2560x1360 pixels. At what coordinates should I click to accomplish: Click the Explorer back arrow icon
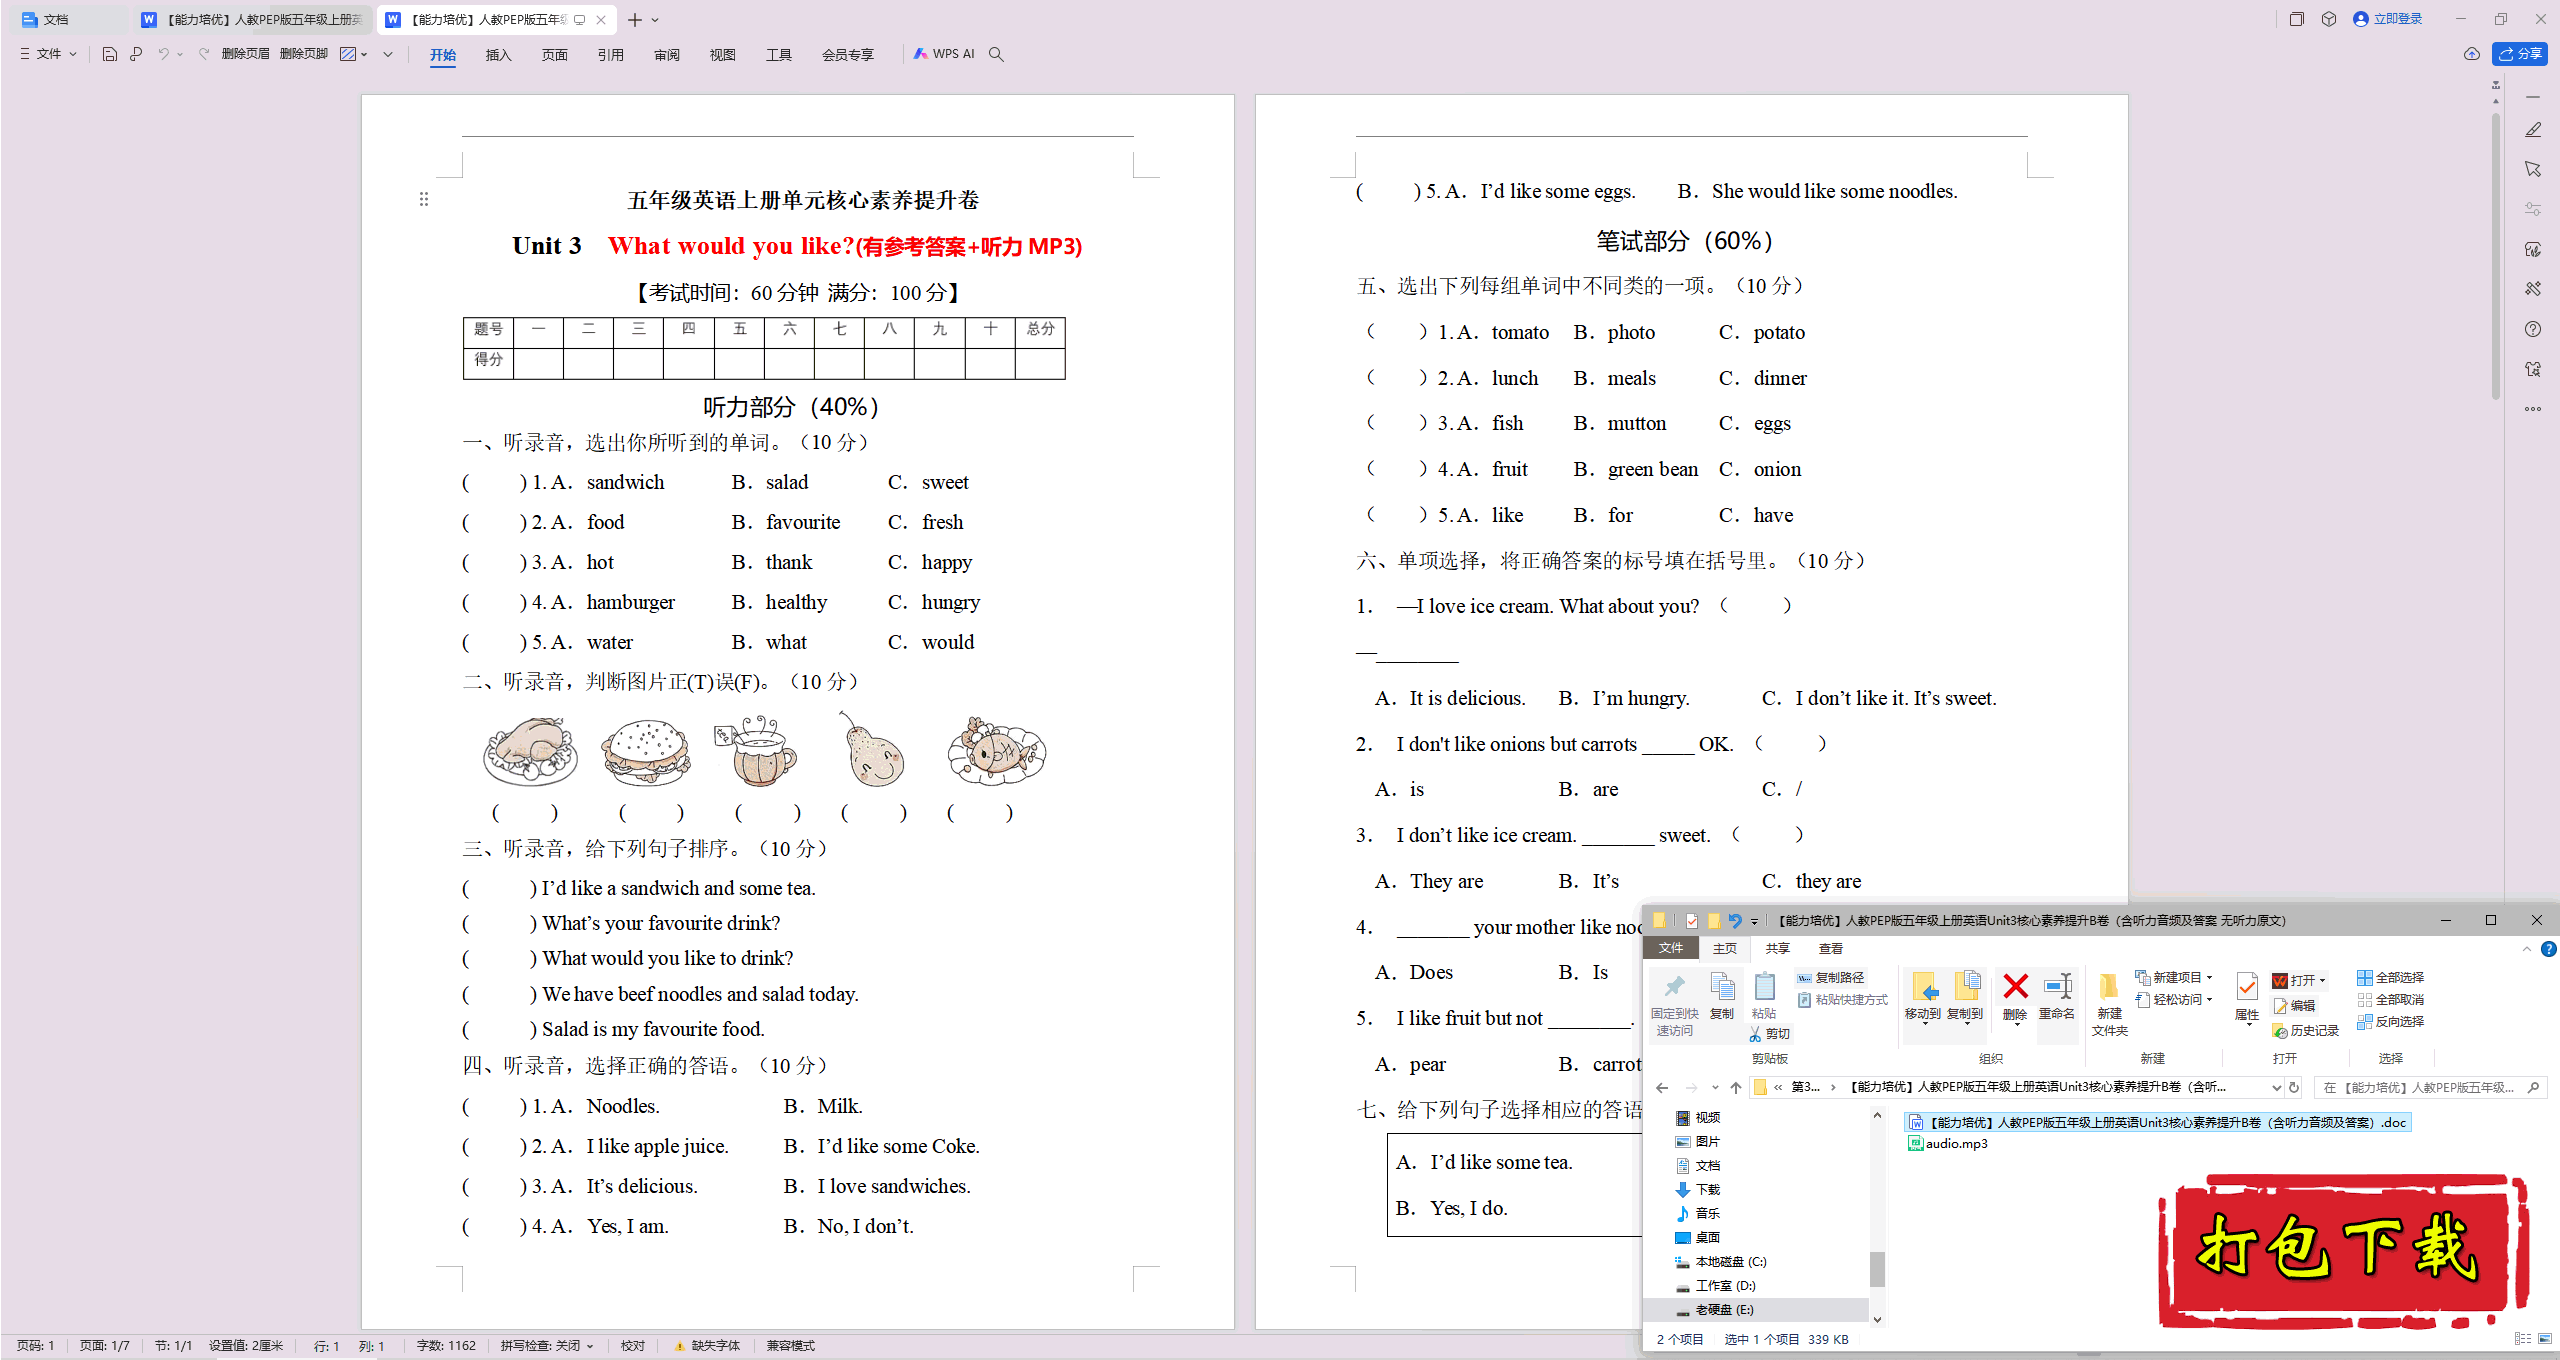tap(1662, 1087)
